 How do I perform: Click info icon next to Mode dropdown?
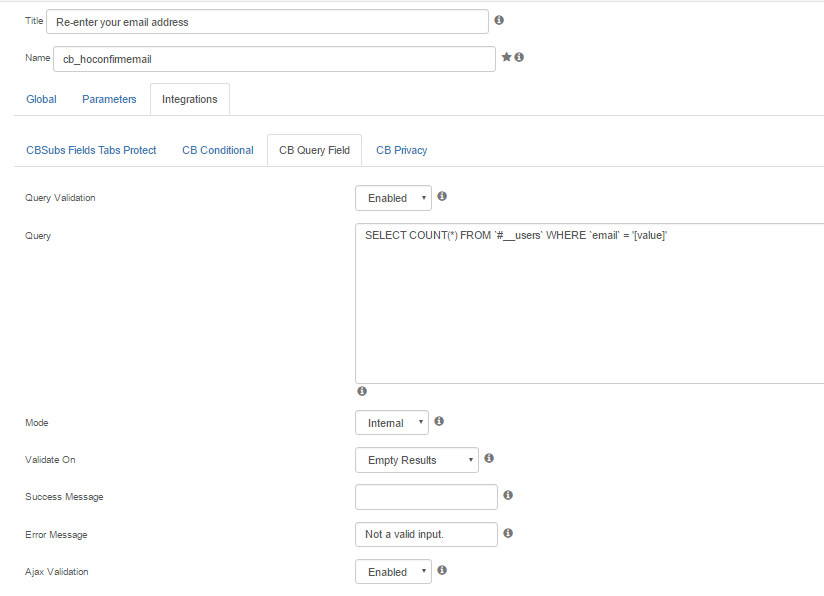point(439,421)
